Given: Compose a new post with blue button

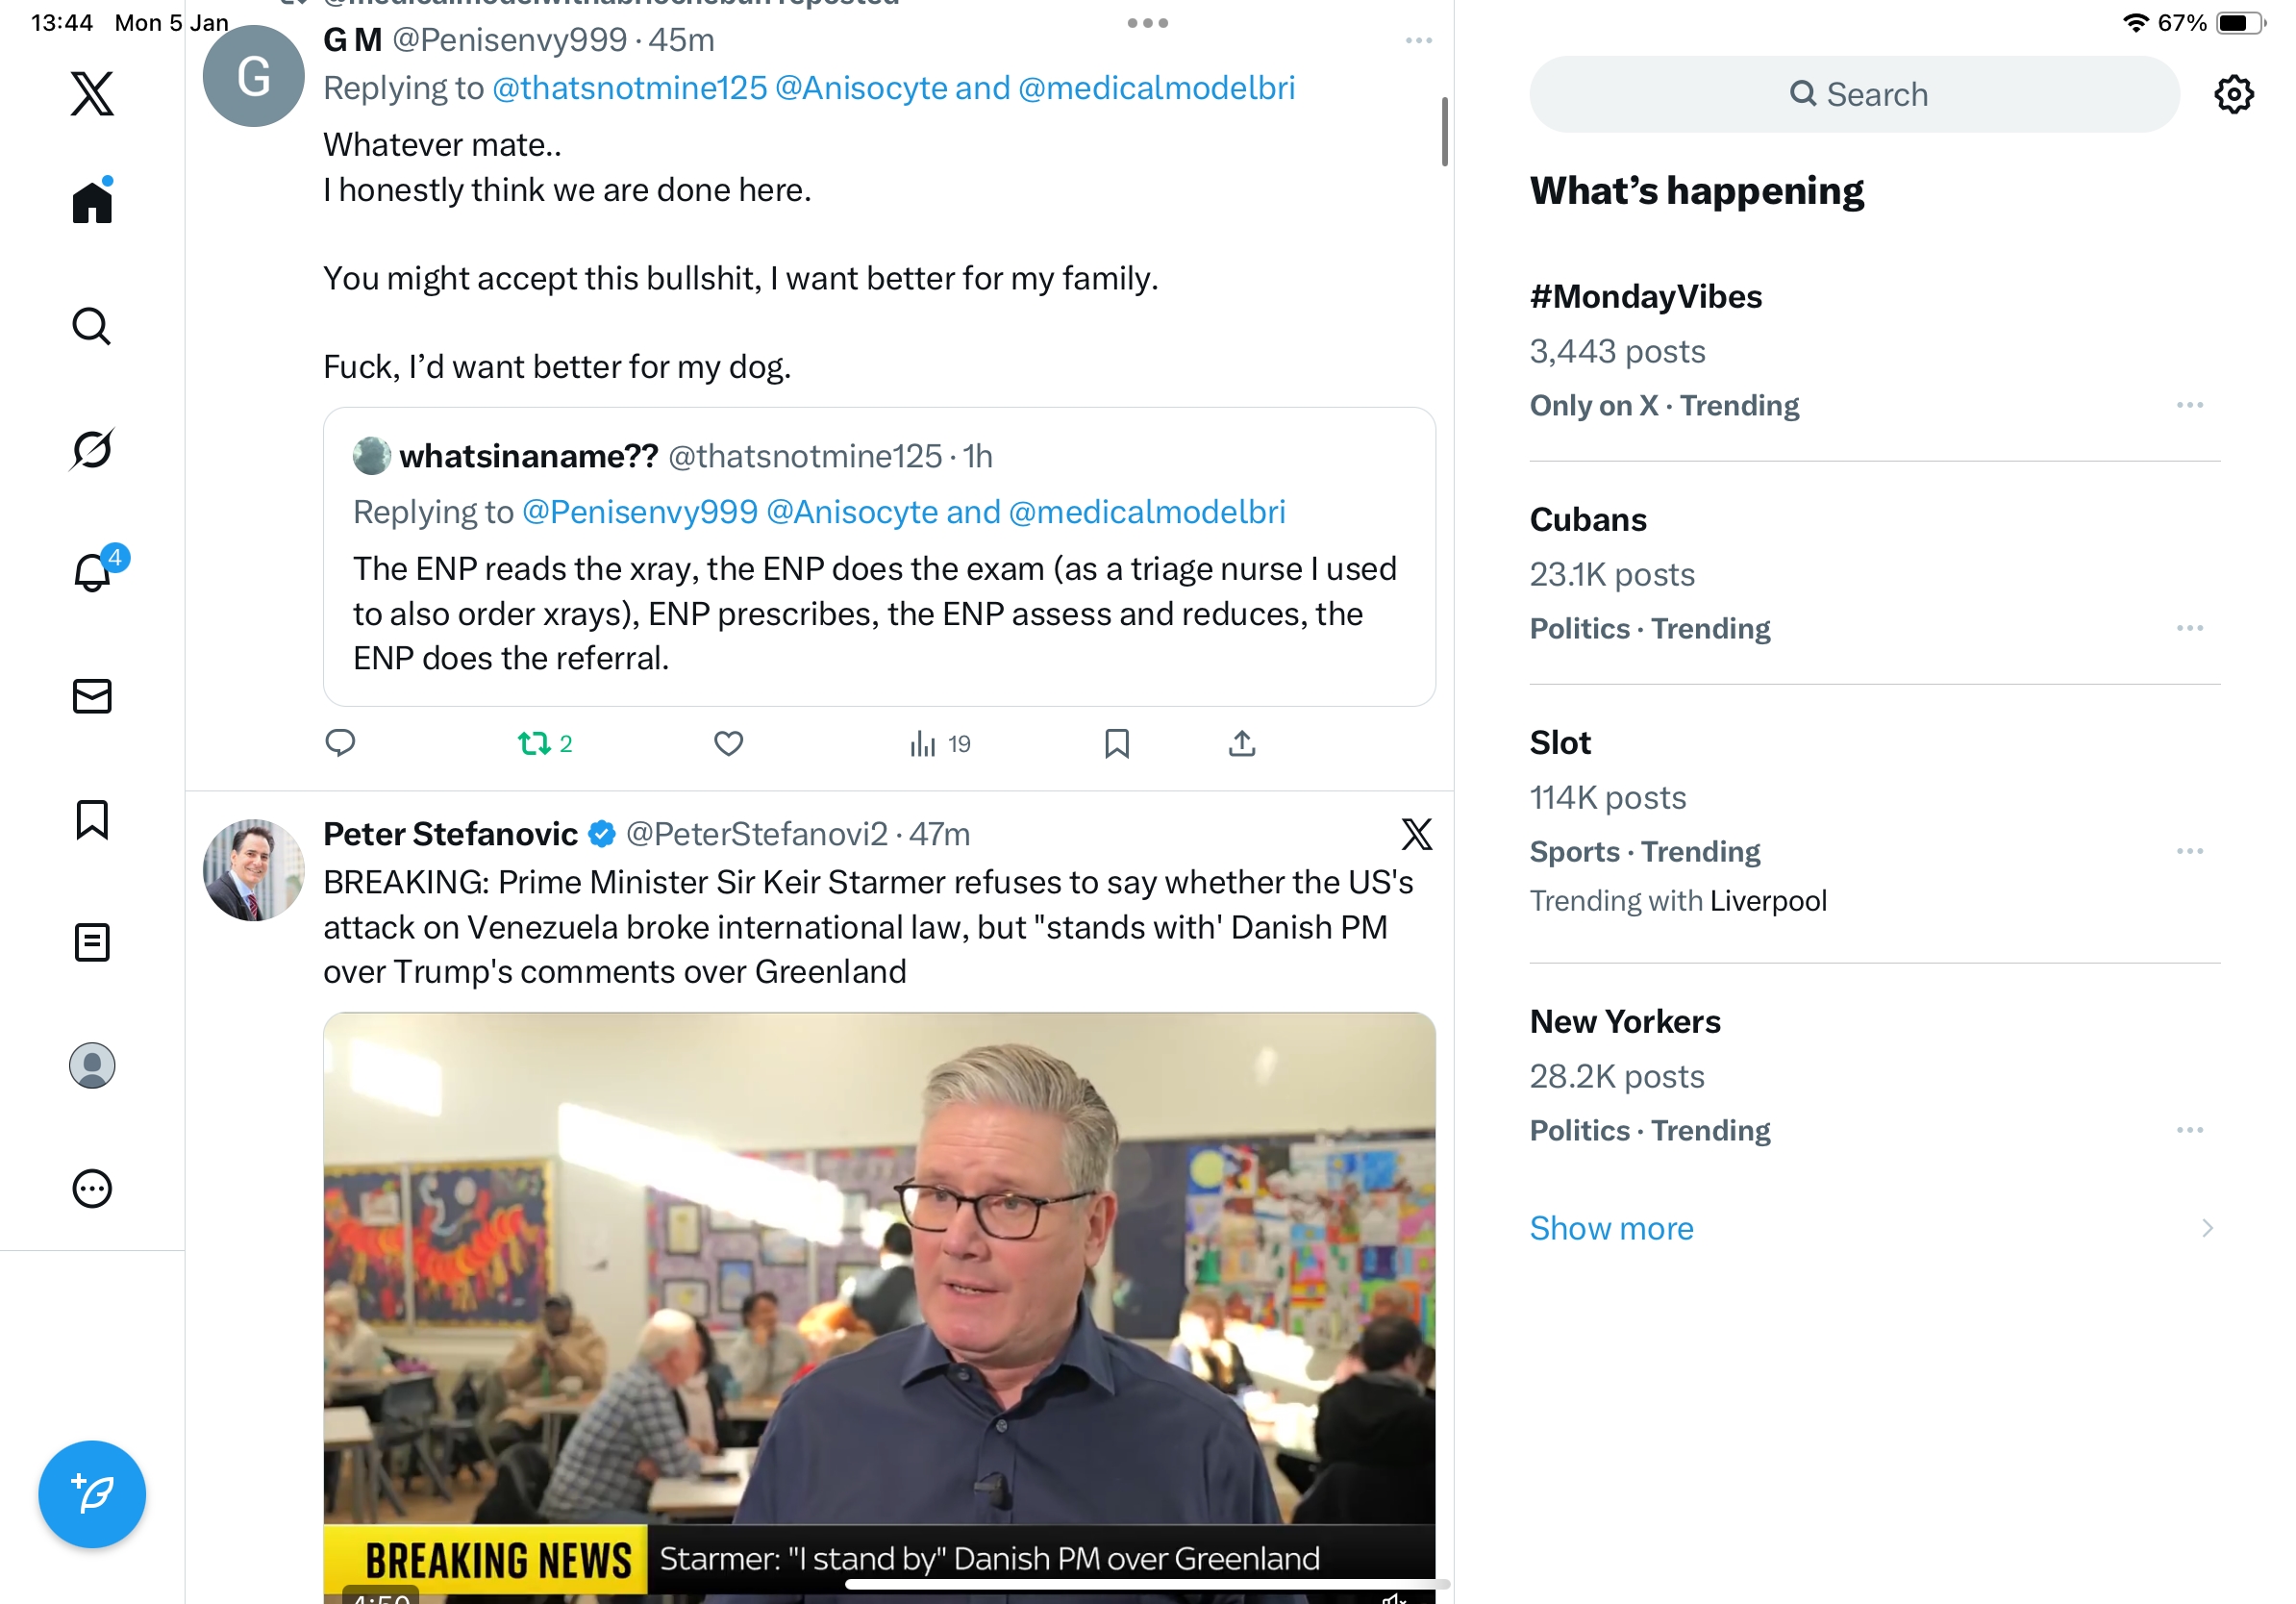Looking at the screenshot, I should (92, 1494).
